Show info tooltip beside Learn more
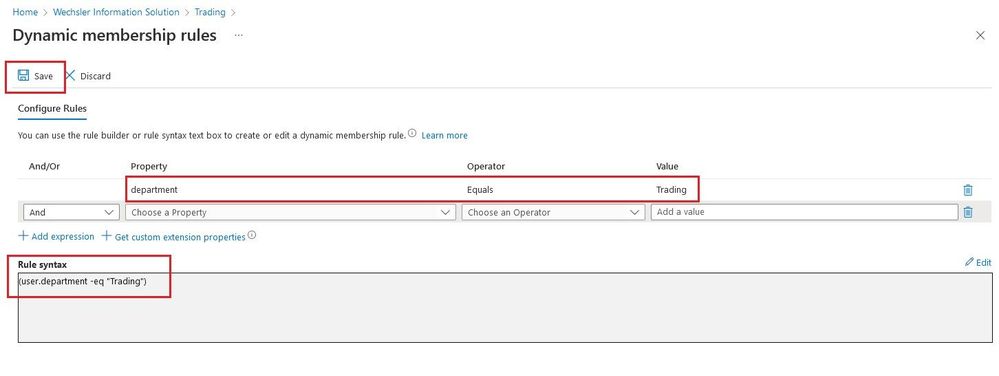 tap(412, 134)
